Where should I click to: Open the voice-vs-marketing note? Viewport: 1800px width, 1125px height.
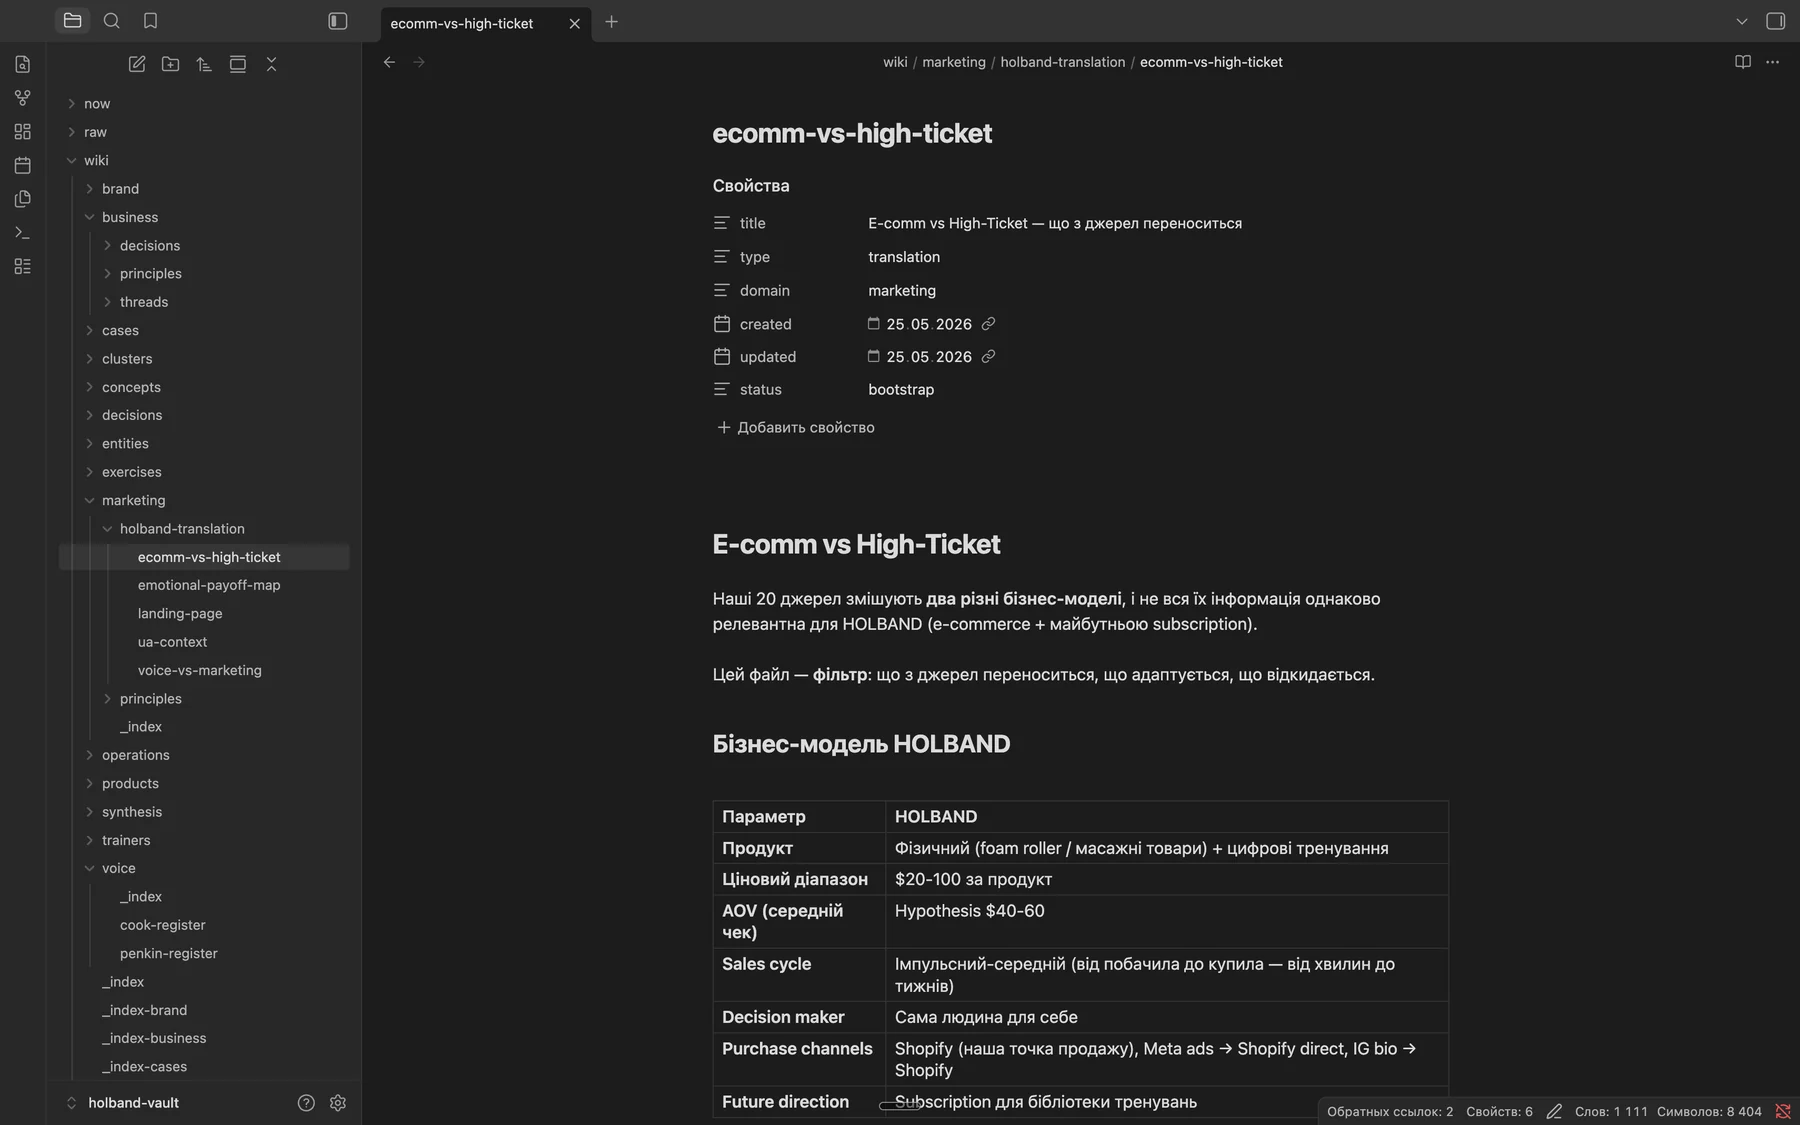[x=200, y=670]
